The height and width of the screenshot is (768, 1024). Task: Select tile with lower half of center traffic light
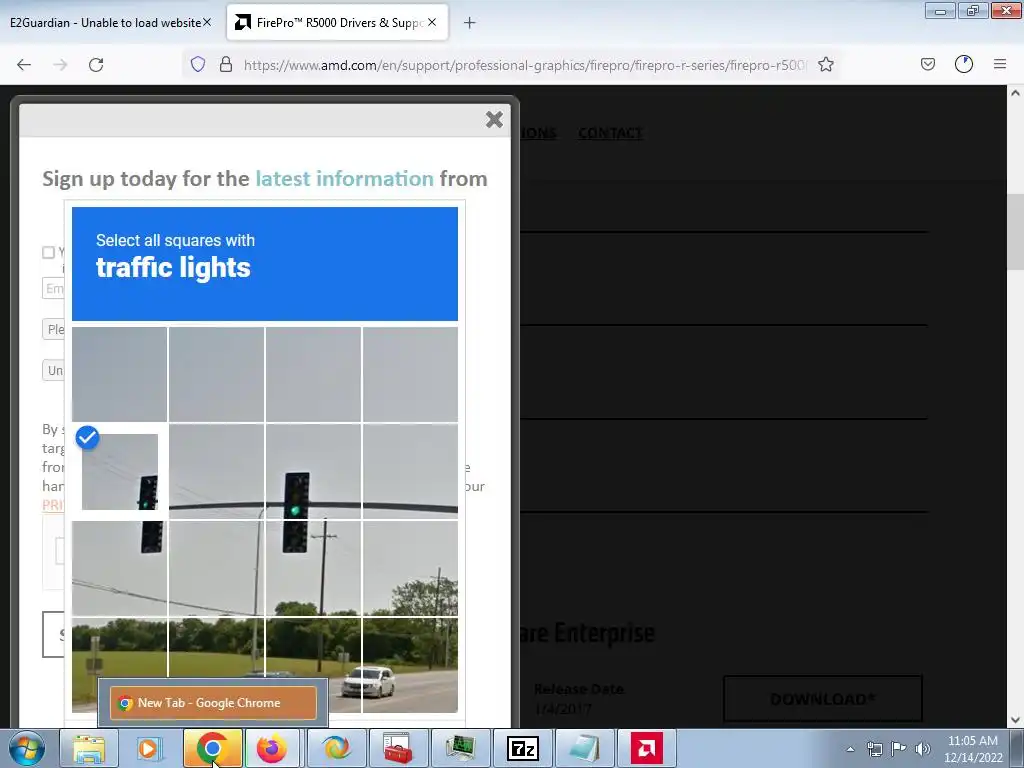click(313, 568)
